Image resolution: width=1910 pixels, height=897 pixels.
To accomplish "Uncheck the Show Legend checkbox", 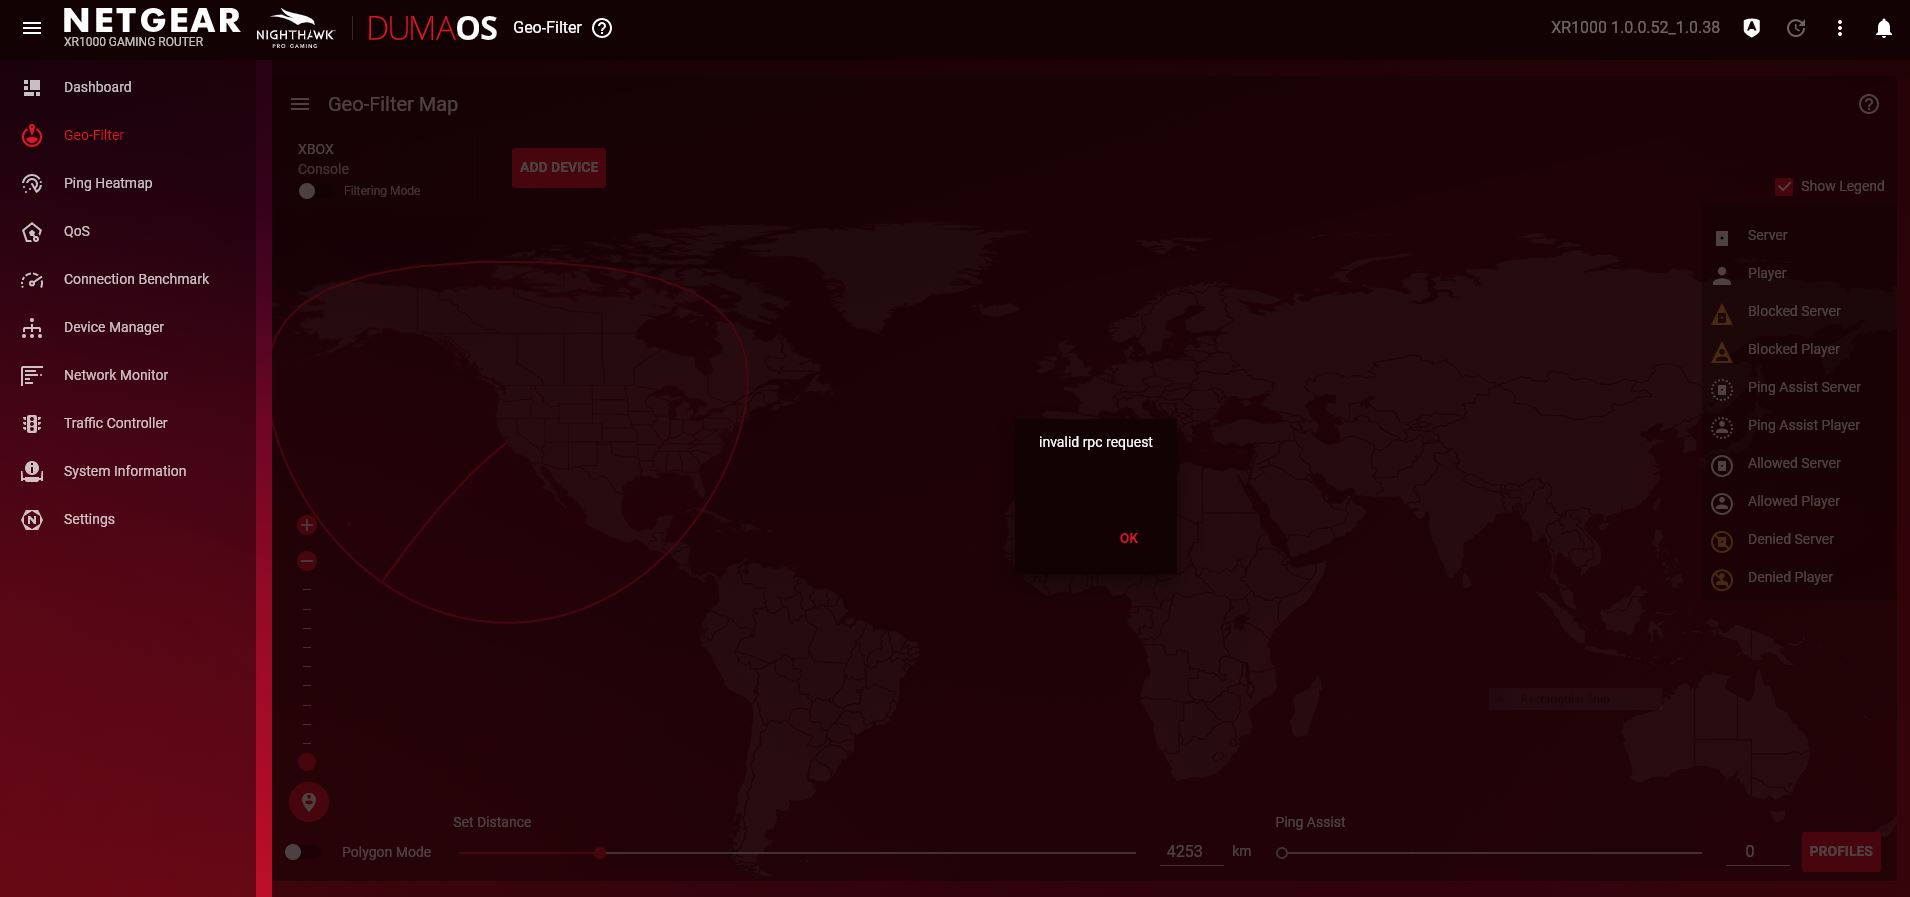I will point(1784,187).
